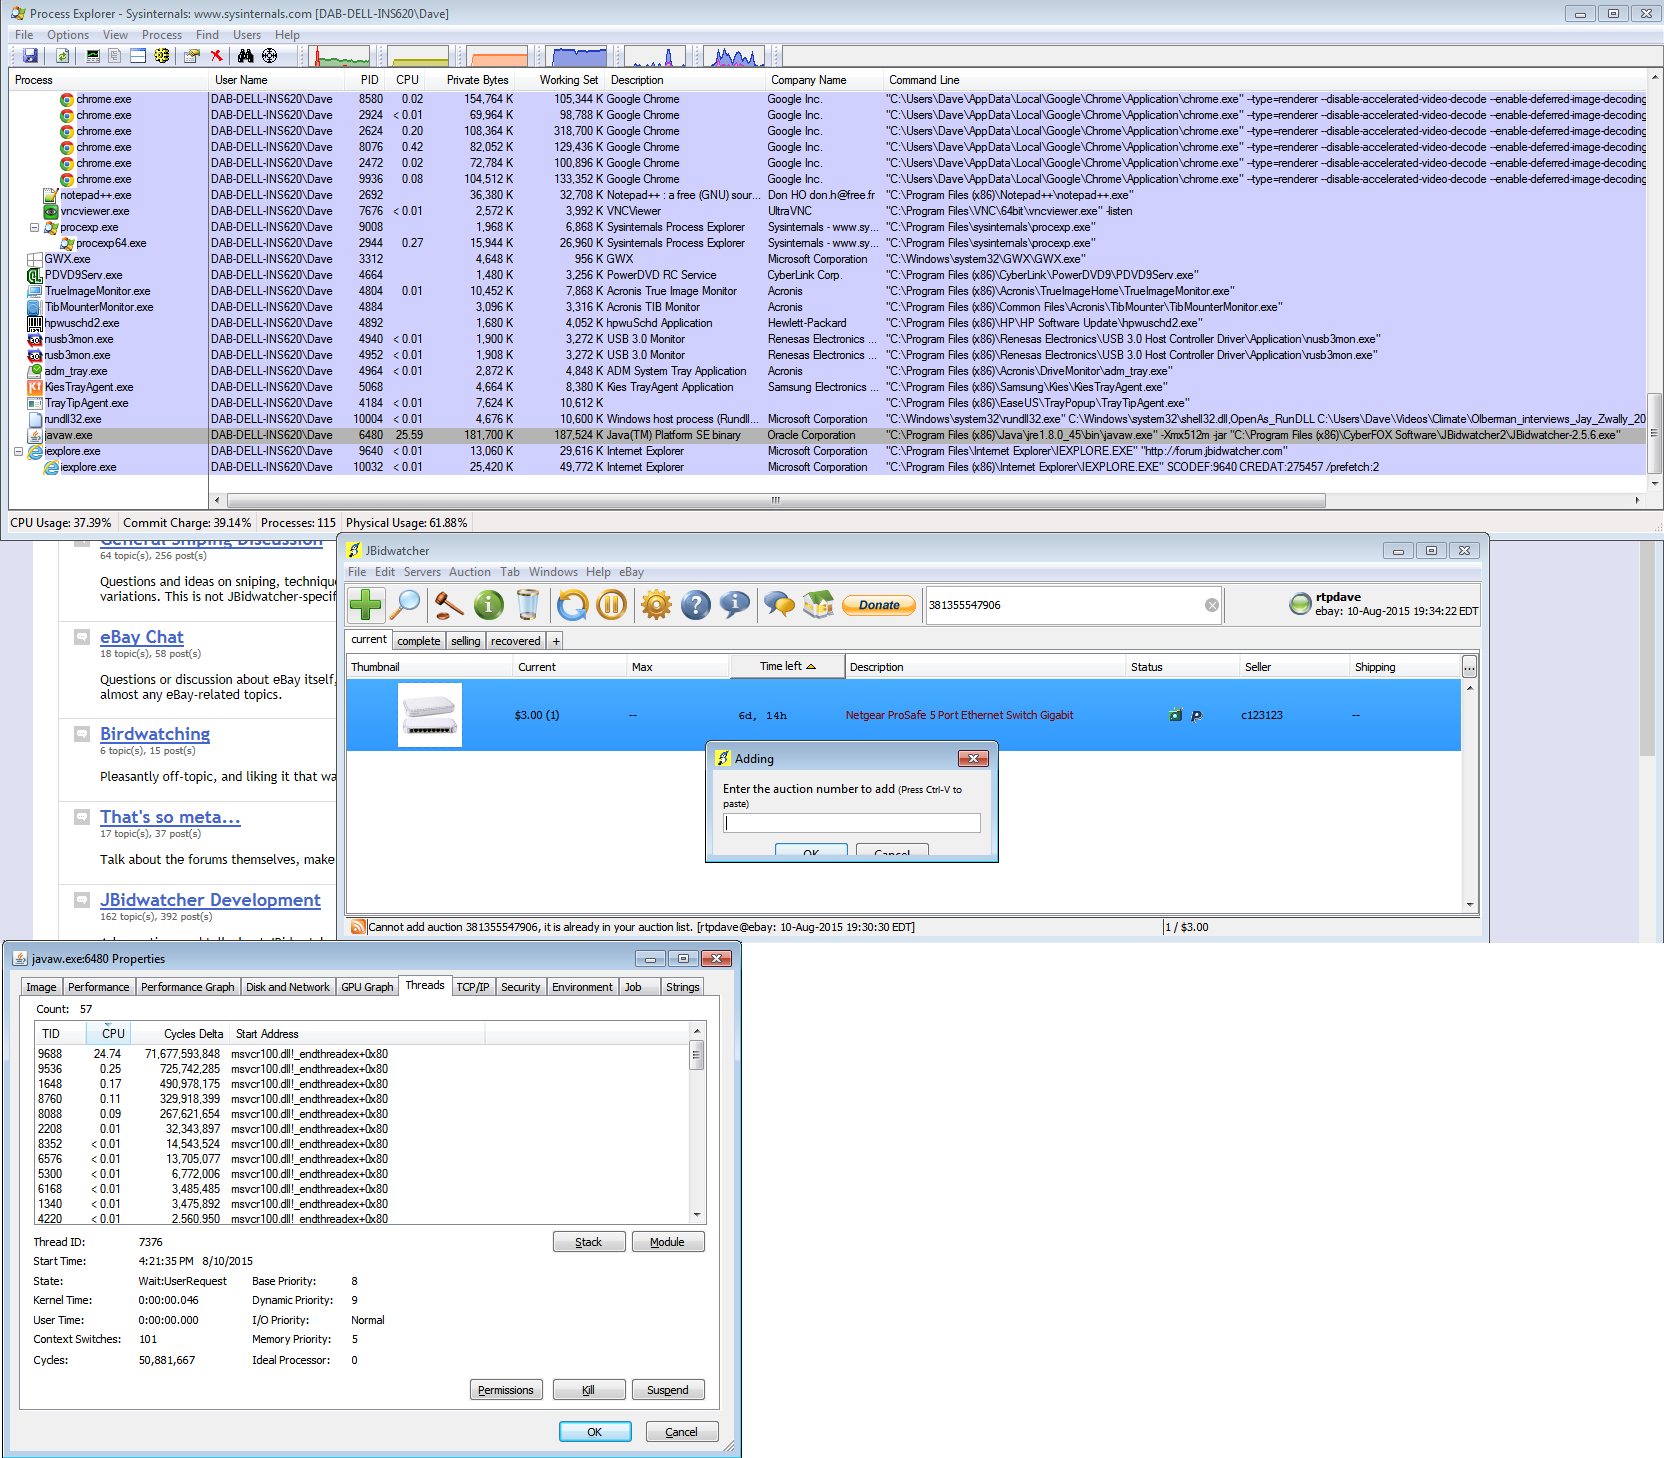
Task: Open the recovered tab in JBidwatcher
Action: point(516,641)
